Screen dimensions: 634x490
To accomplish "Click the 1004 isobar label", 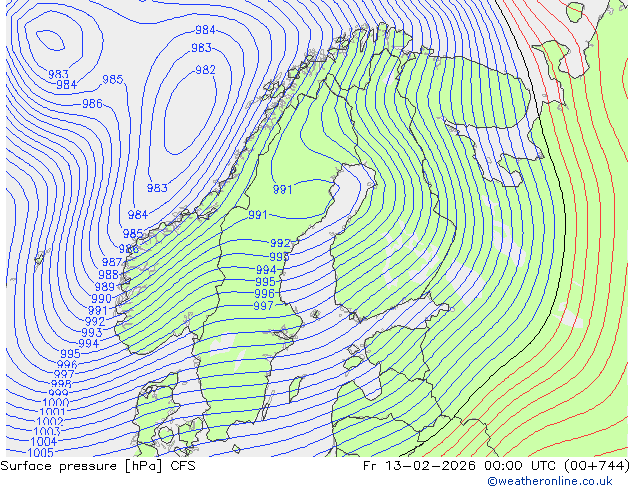I will click(44, 441).
